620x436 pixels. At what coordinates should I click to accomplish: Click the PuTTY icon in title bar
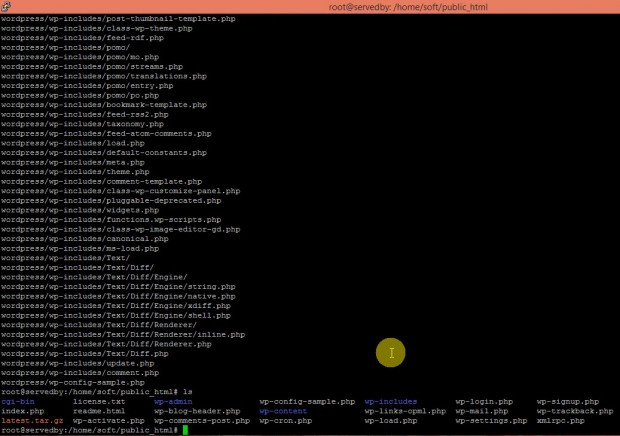7,7
